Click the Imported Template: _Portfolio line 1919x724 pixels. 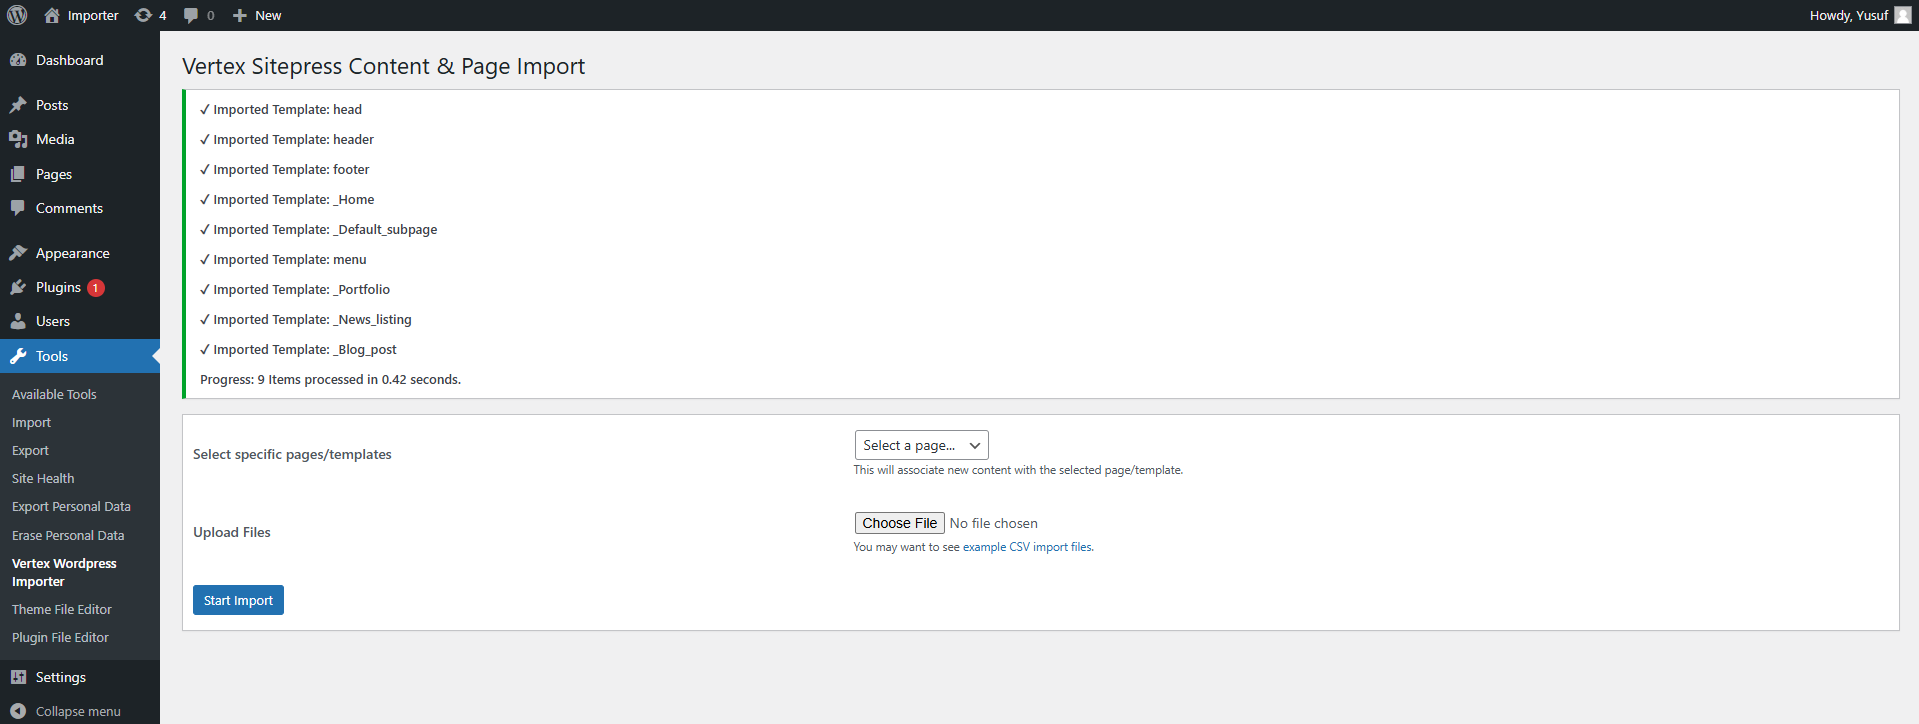(295, 289)
